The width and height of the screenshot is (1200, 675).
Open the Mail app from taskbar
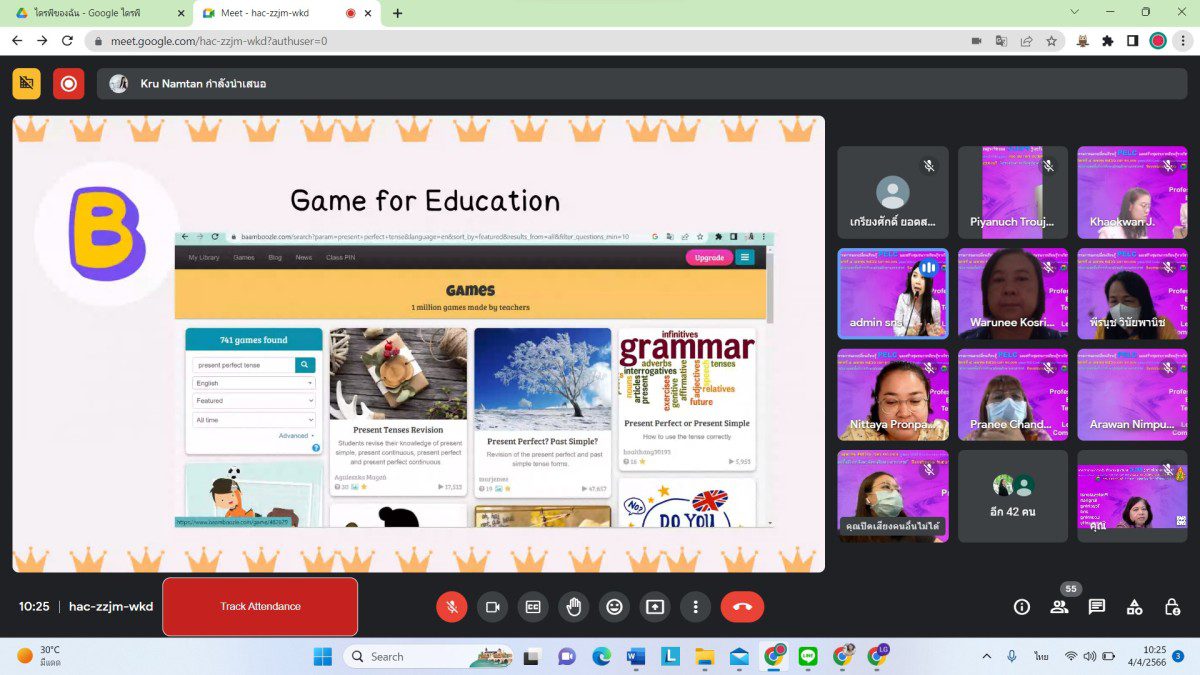[739, 656]
